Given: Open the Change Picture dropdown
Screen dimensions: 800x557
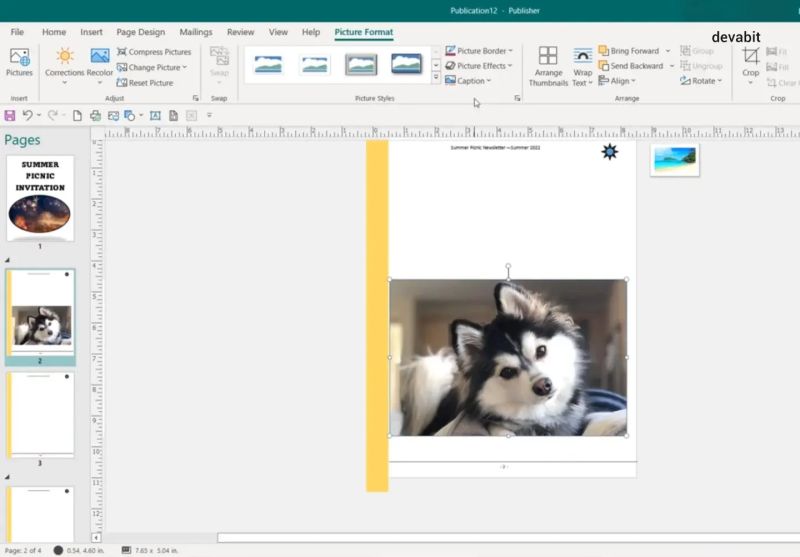Looking at the screenshot, I should click(x=152, y=67).
